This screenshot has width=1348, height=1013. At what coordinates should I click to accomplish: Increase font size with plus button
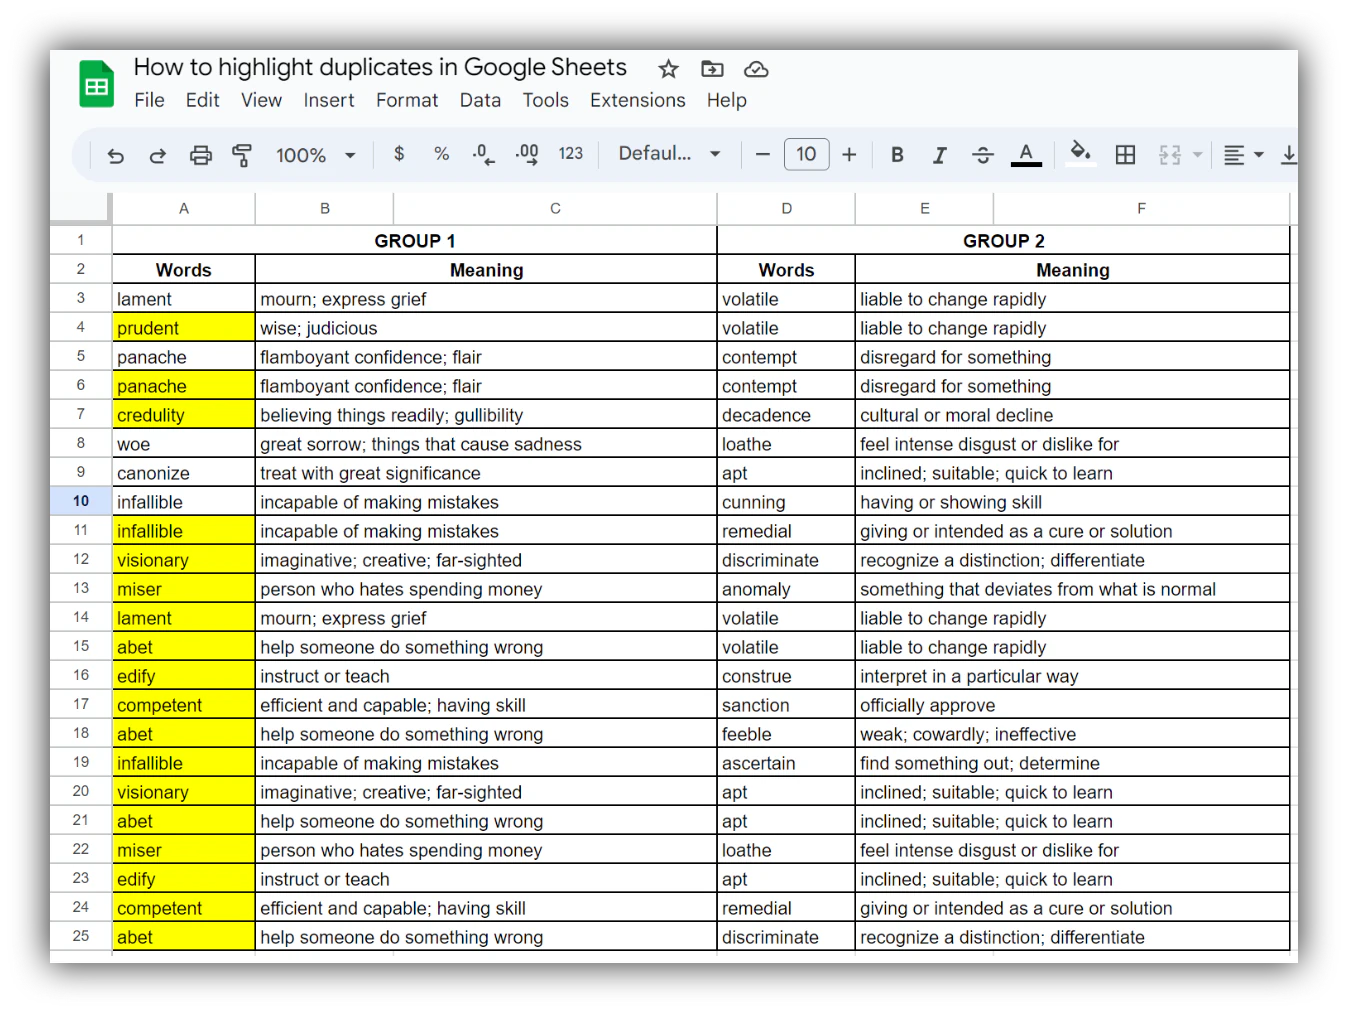[849, 154]
